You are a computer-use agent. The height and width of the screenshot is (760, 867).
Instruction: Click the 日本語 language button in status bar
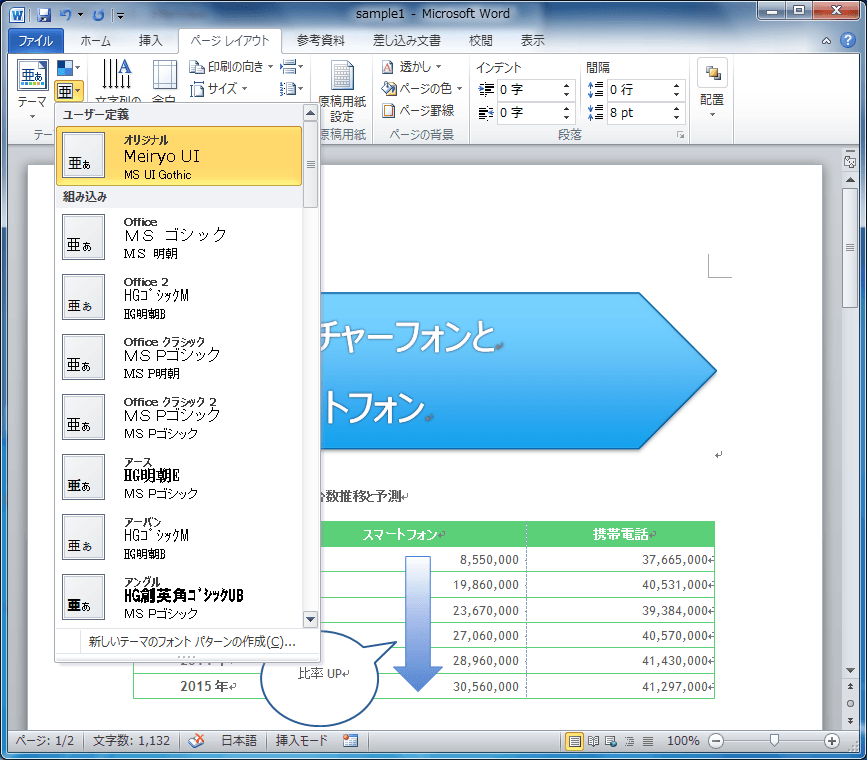239,741
